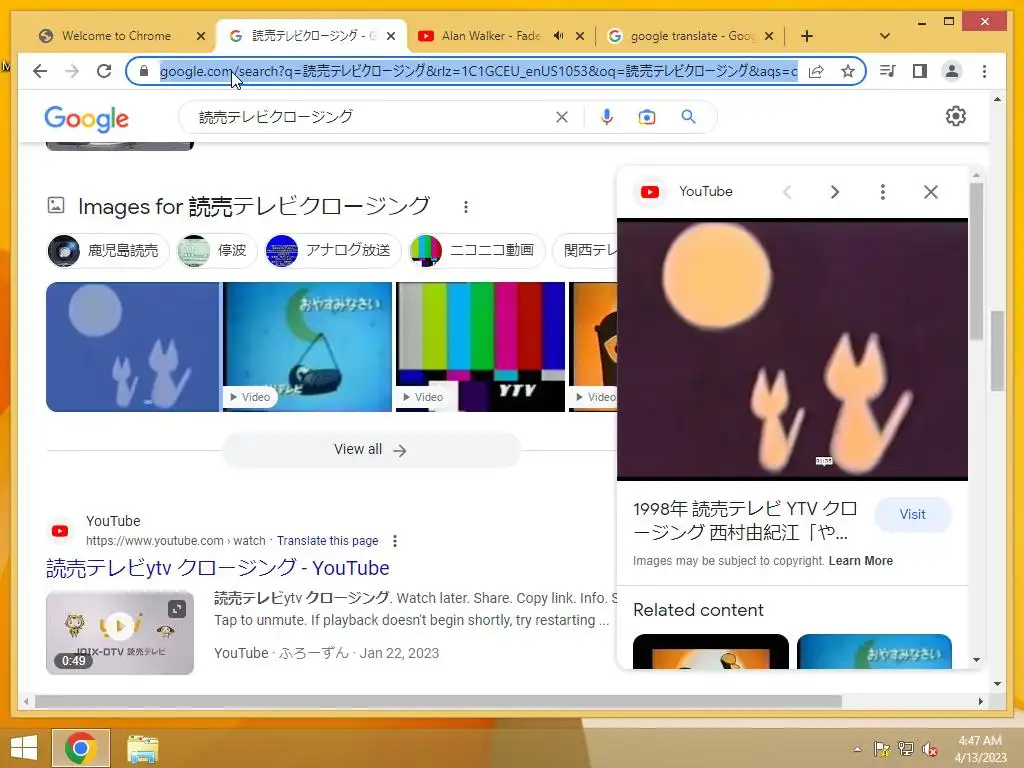
Task: Open the YTV color bars thumbnail
Action: click(x=480, y=347)
